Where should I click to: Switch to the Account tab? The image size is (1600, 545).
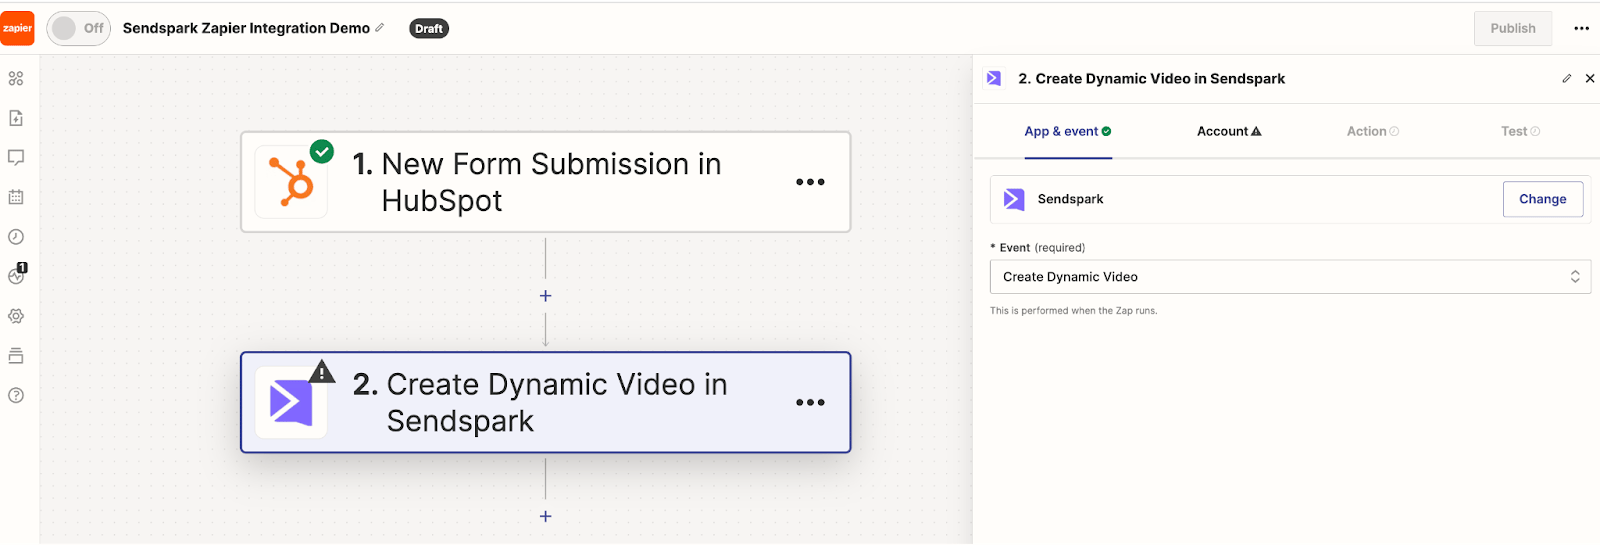(x=1229, y=131)
